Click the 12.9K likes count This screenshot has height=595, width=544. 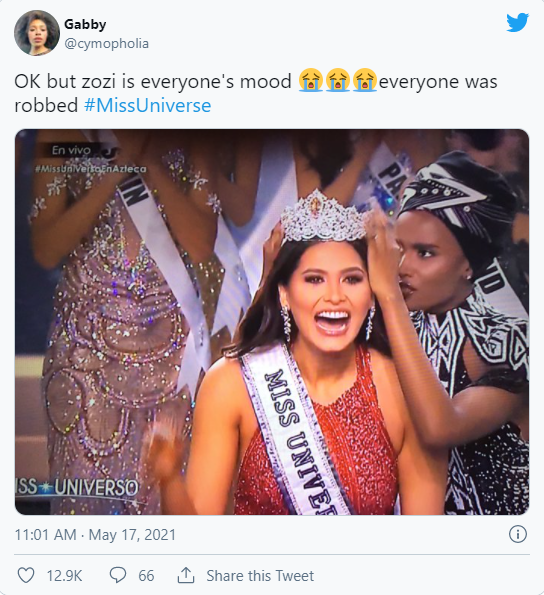64,576
